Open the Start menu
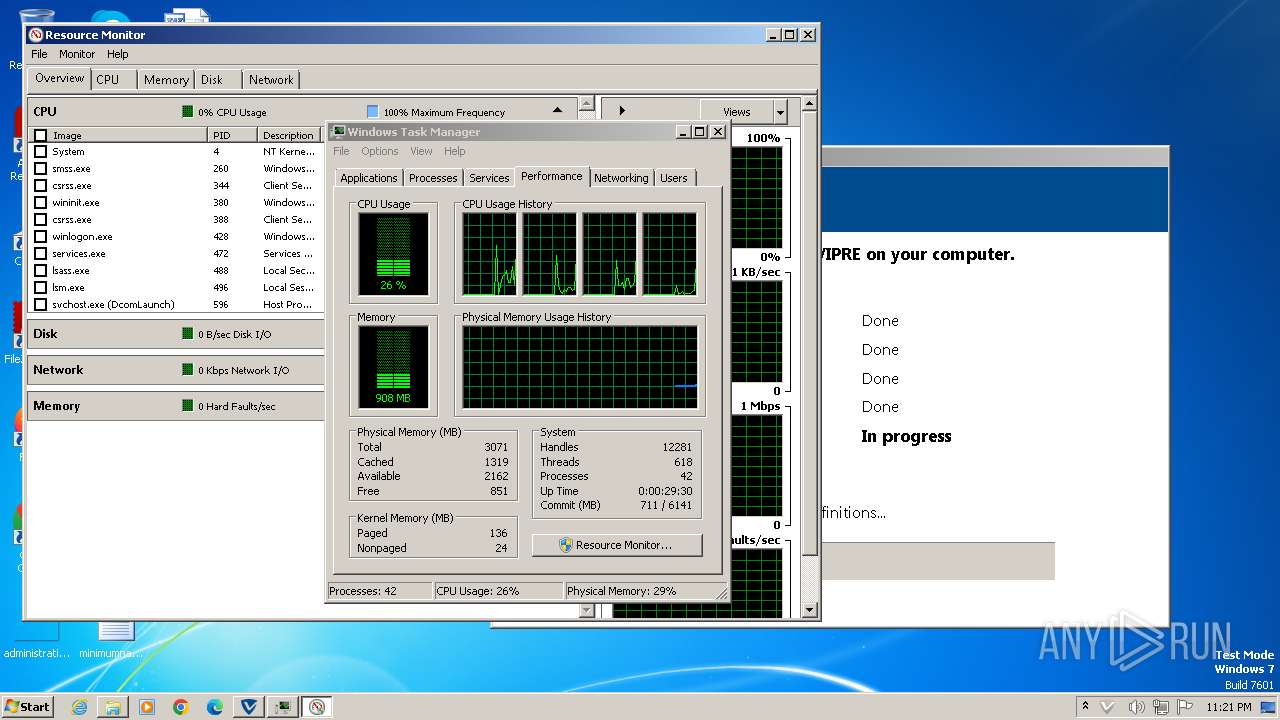Image resolution: width=1280 pixels, height=720 pixels. [27, 707]
